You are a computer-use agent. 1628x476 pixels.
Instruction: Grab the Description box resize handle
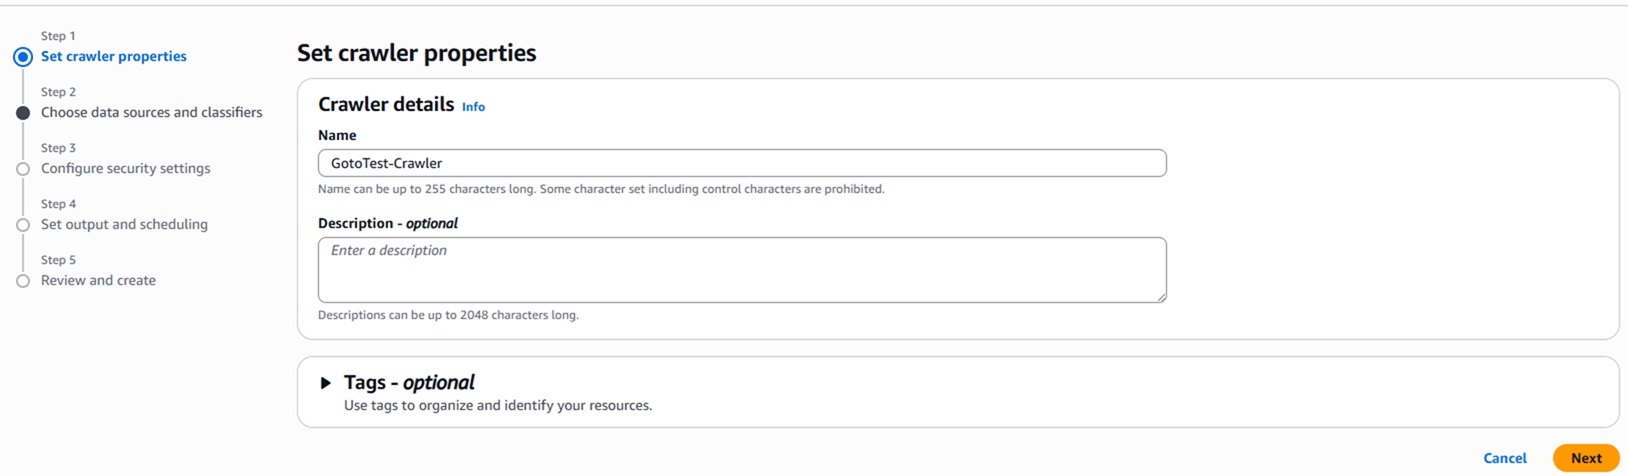[1162, 297]
